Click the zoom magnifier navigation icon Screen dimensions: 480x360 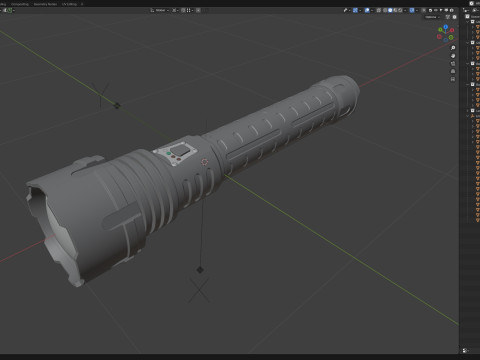click(453, 48)
